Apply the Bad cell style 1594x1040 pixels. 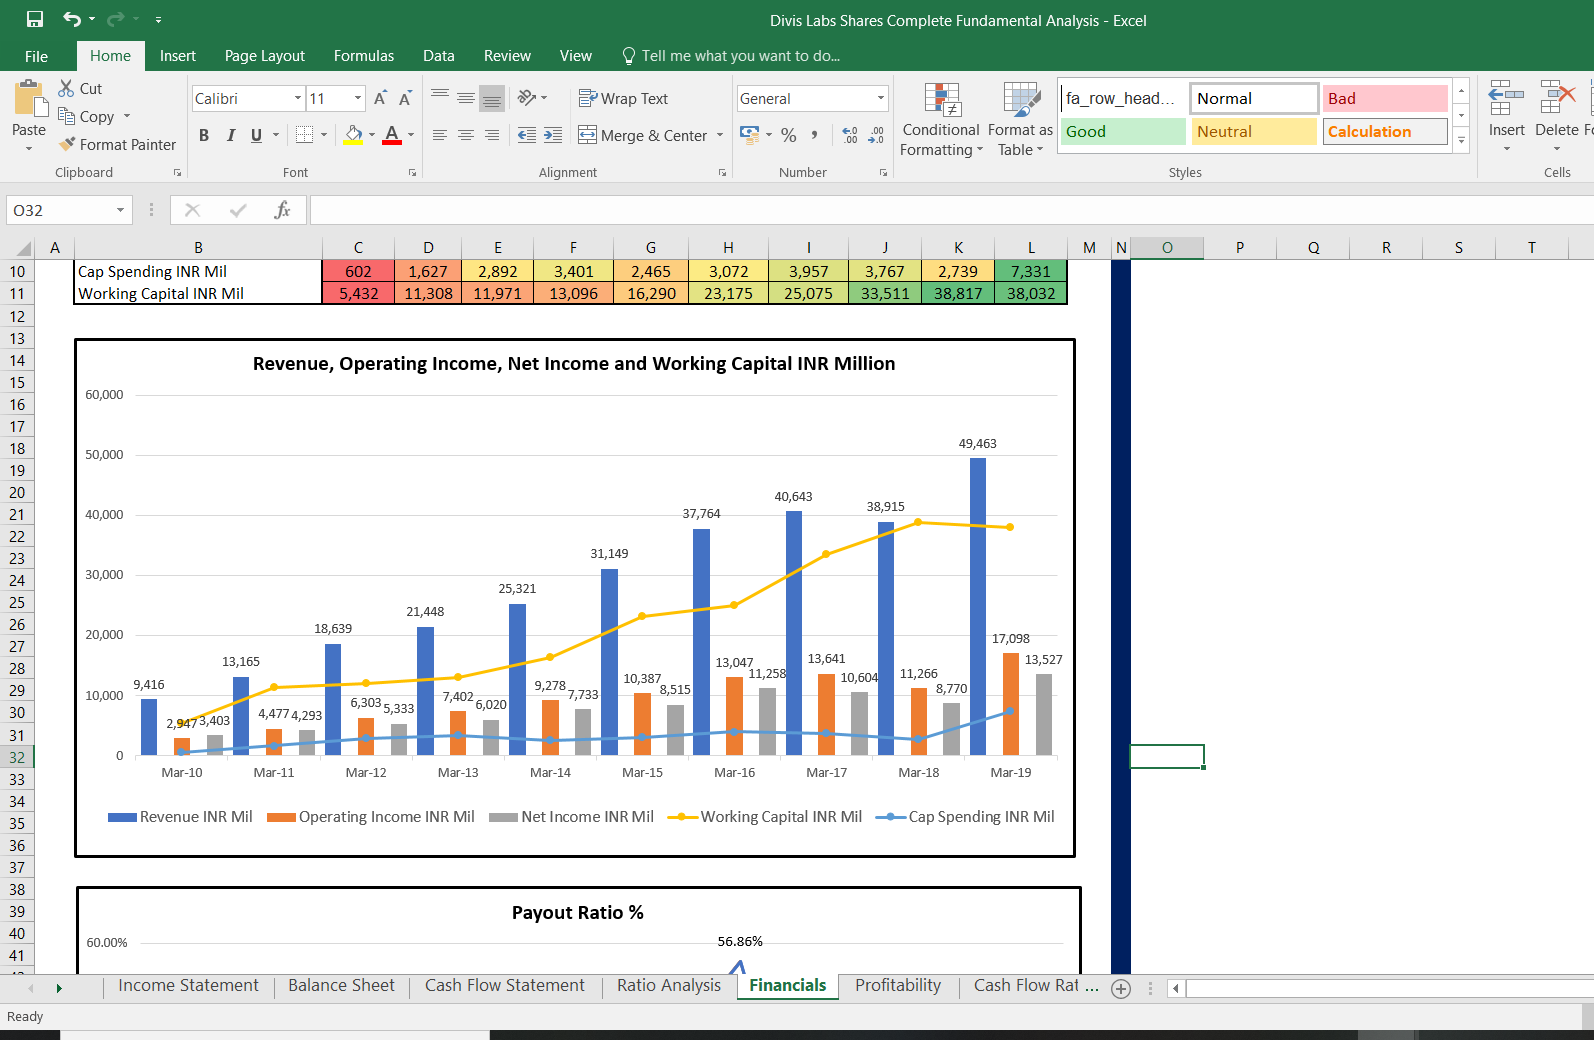1385,98
